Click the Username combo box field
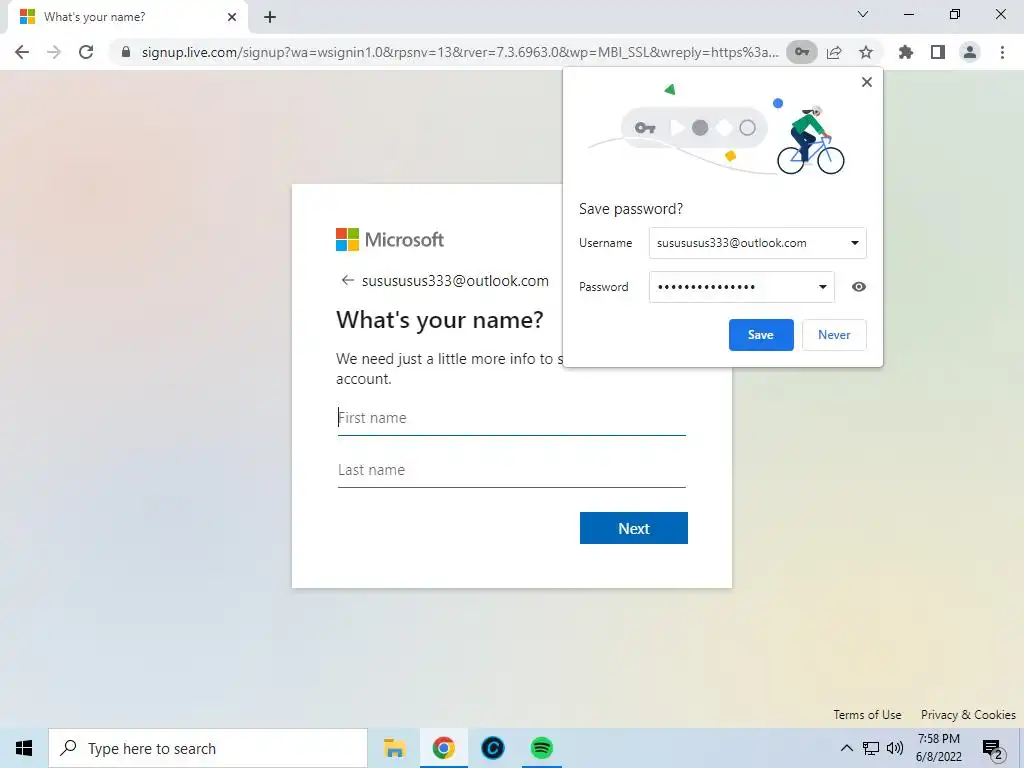The height and width of the screenshot is (768, 1024). [x=758, y=243]
